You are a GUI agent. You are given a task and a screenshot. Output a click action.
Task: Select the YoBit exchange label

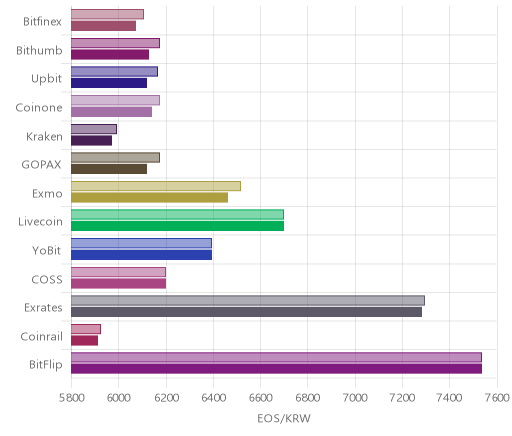[47, 250]
